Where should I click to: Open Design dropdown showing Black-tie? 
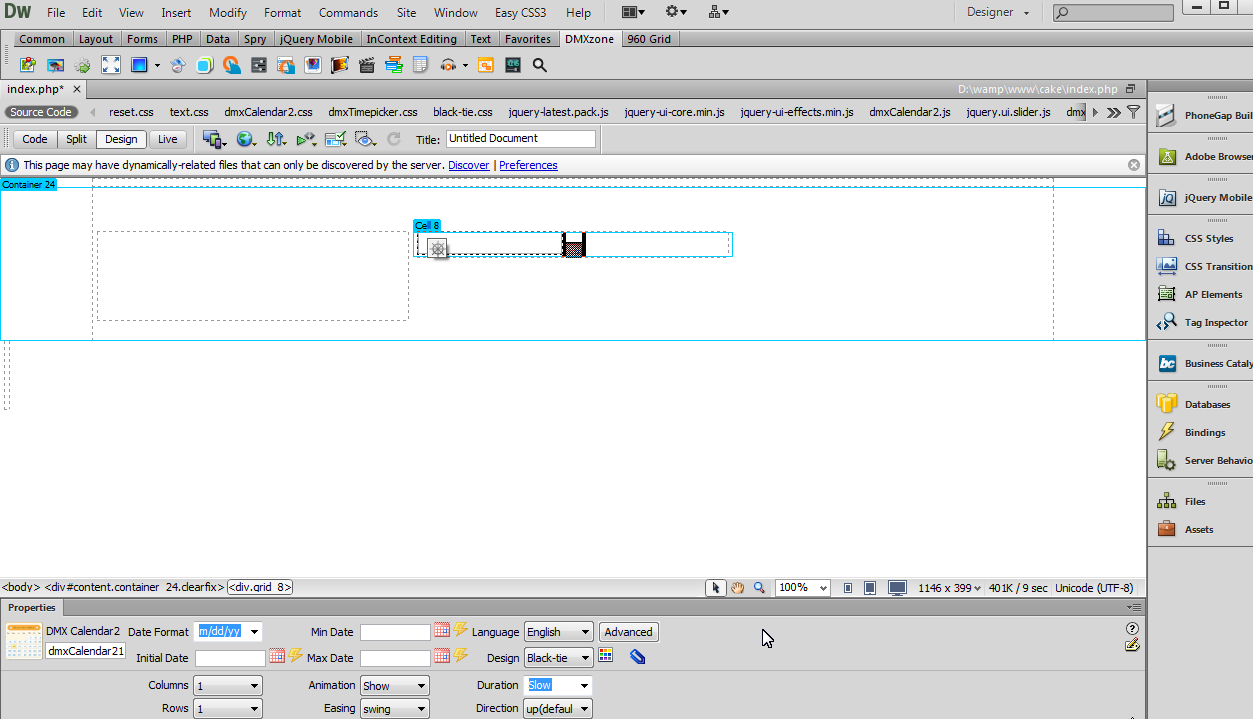click(x=559, y=658)
